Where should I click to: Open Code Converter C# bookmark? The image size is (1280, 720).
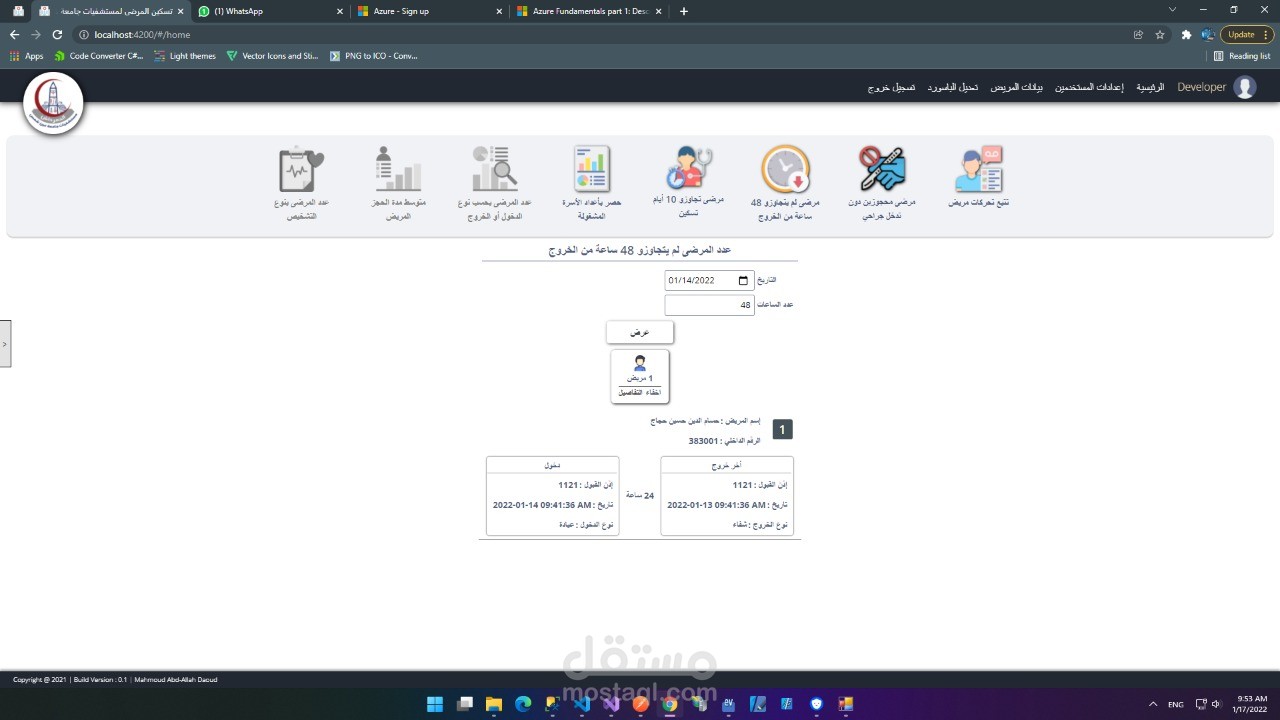coord(99,56)
